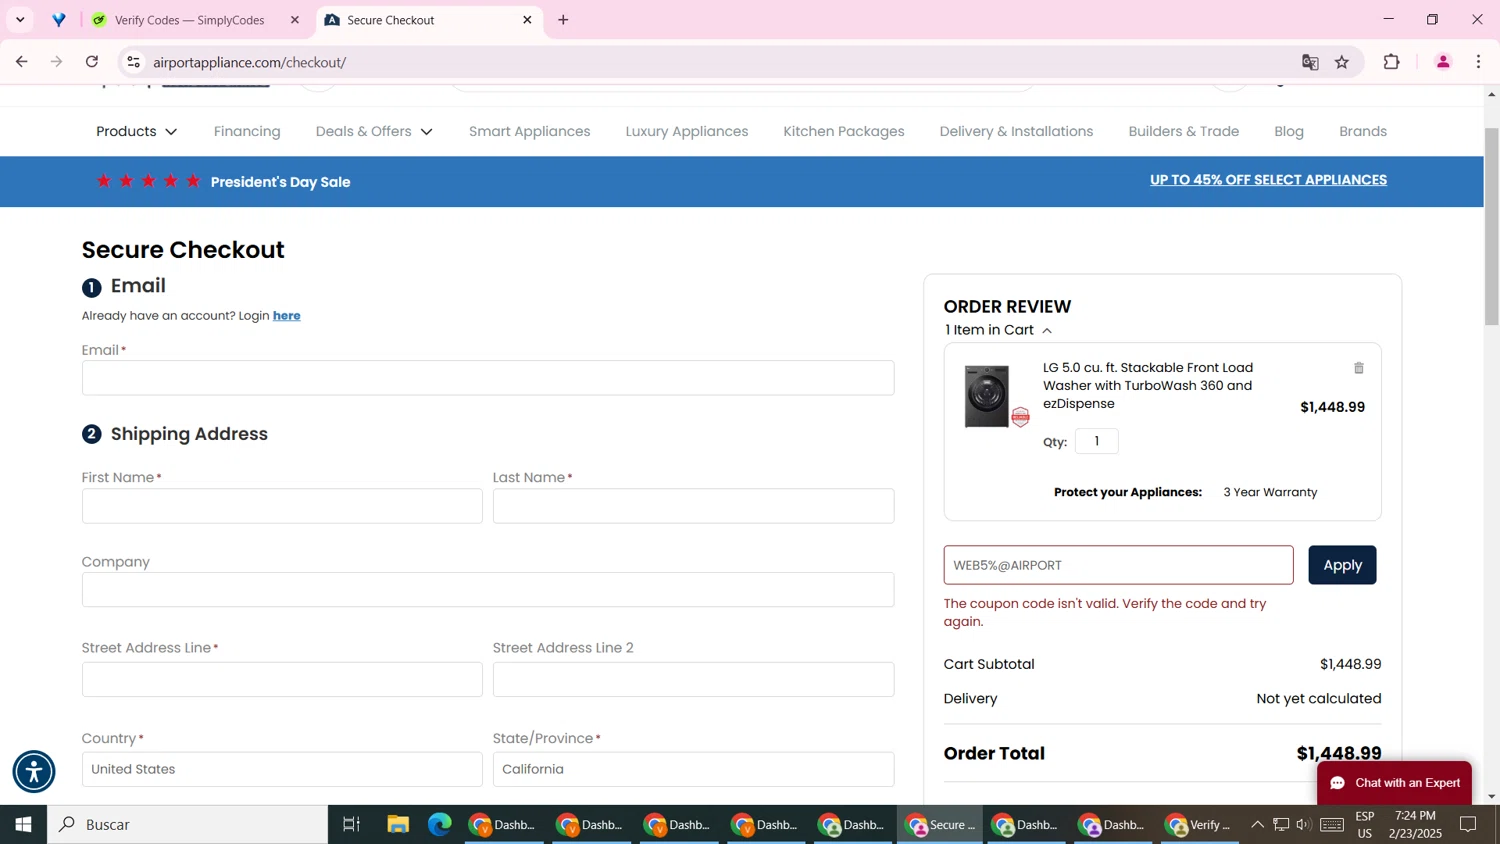Visit the Blog page
The width and height of the screenshot is (1500, 844).
pos(1289,132)
